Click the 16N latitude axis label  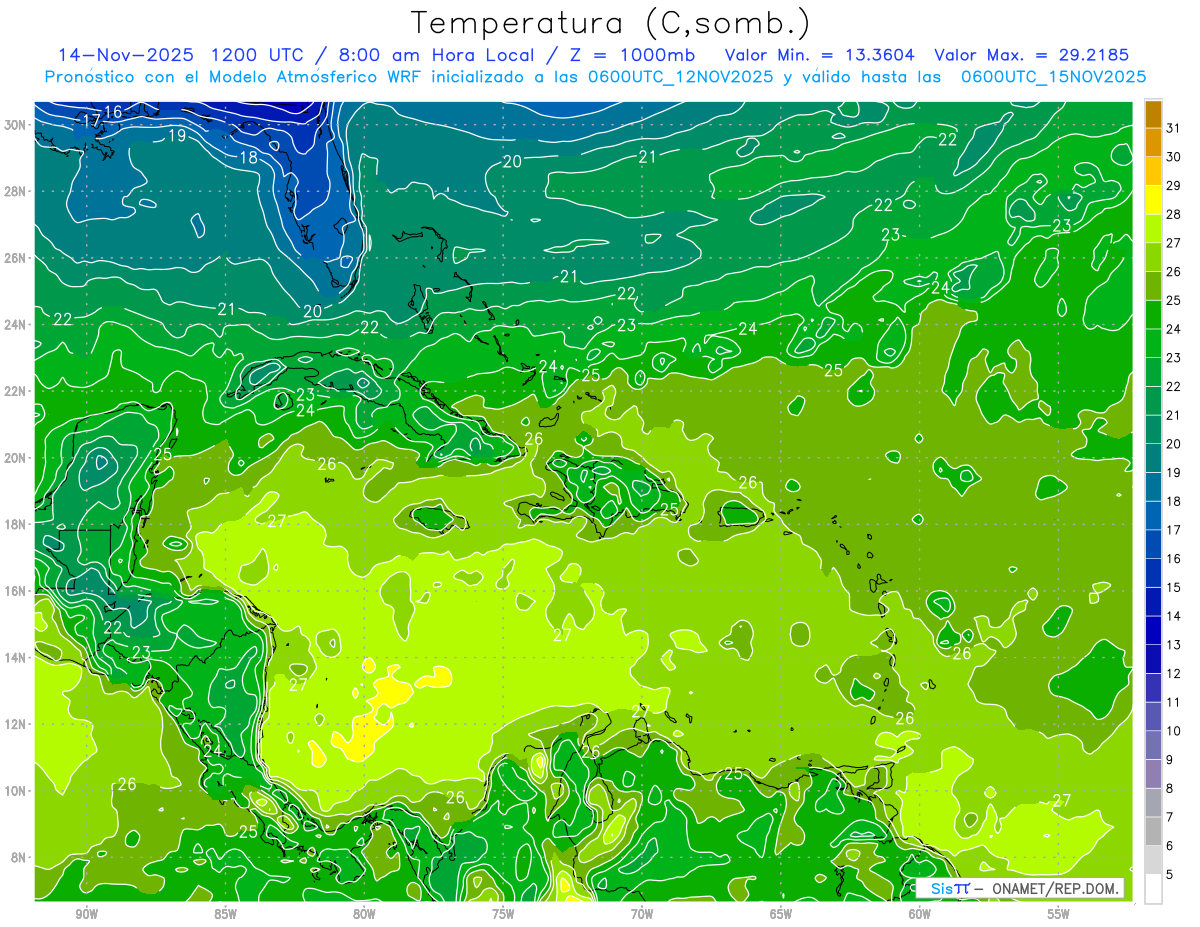(16, 591)
